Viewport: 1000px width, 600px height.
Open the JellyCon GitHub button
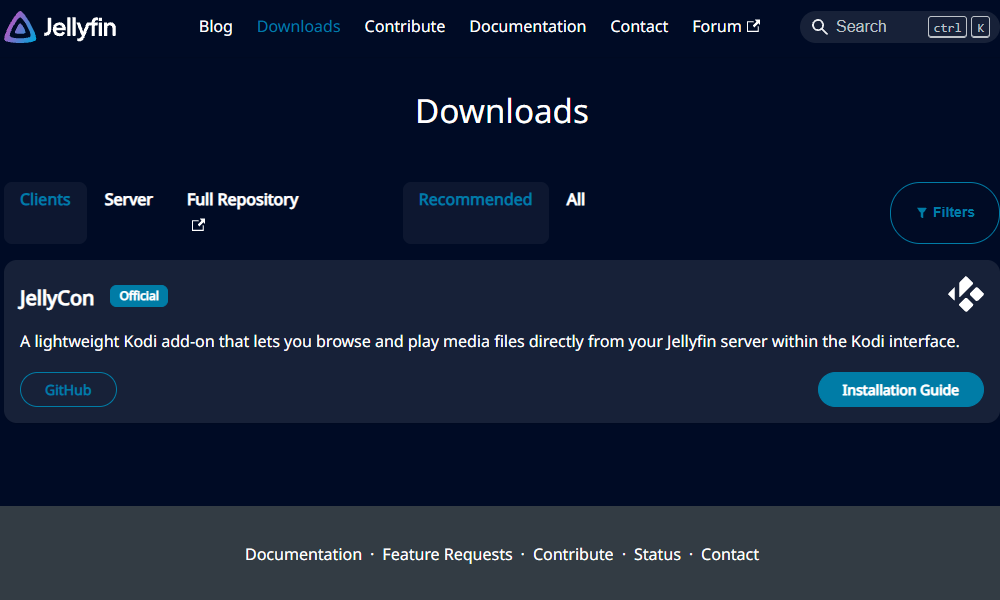click(x=68, y=390)
